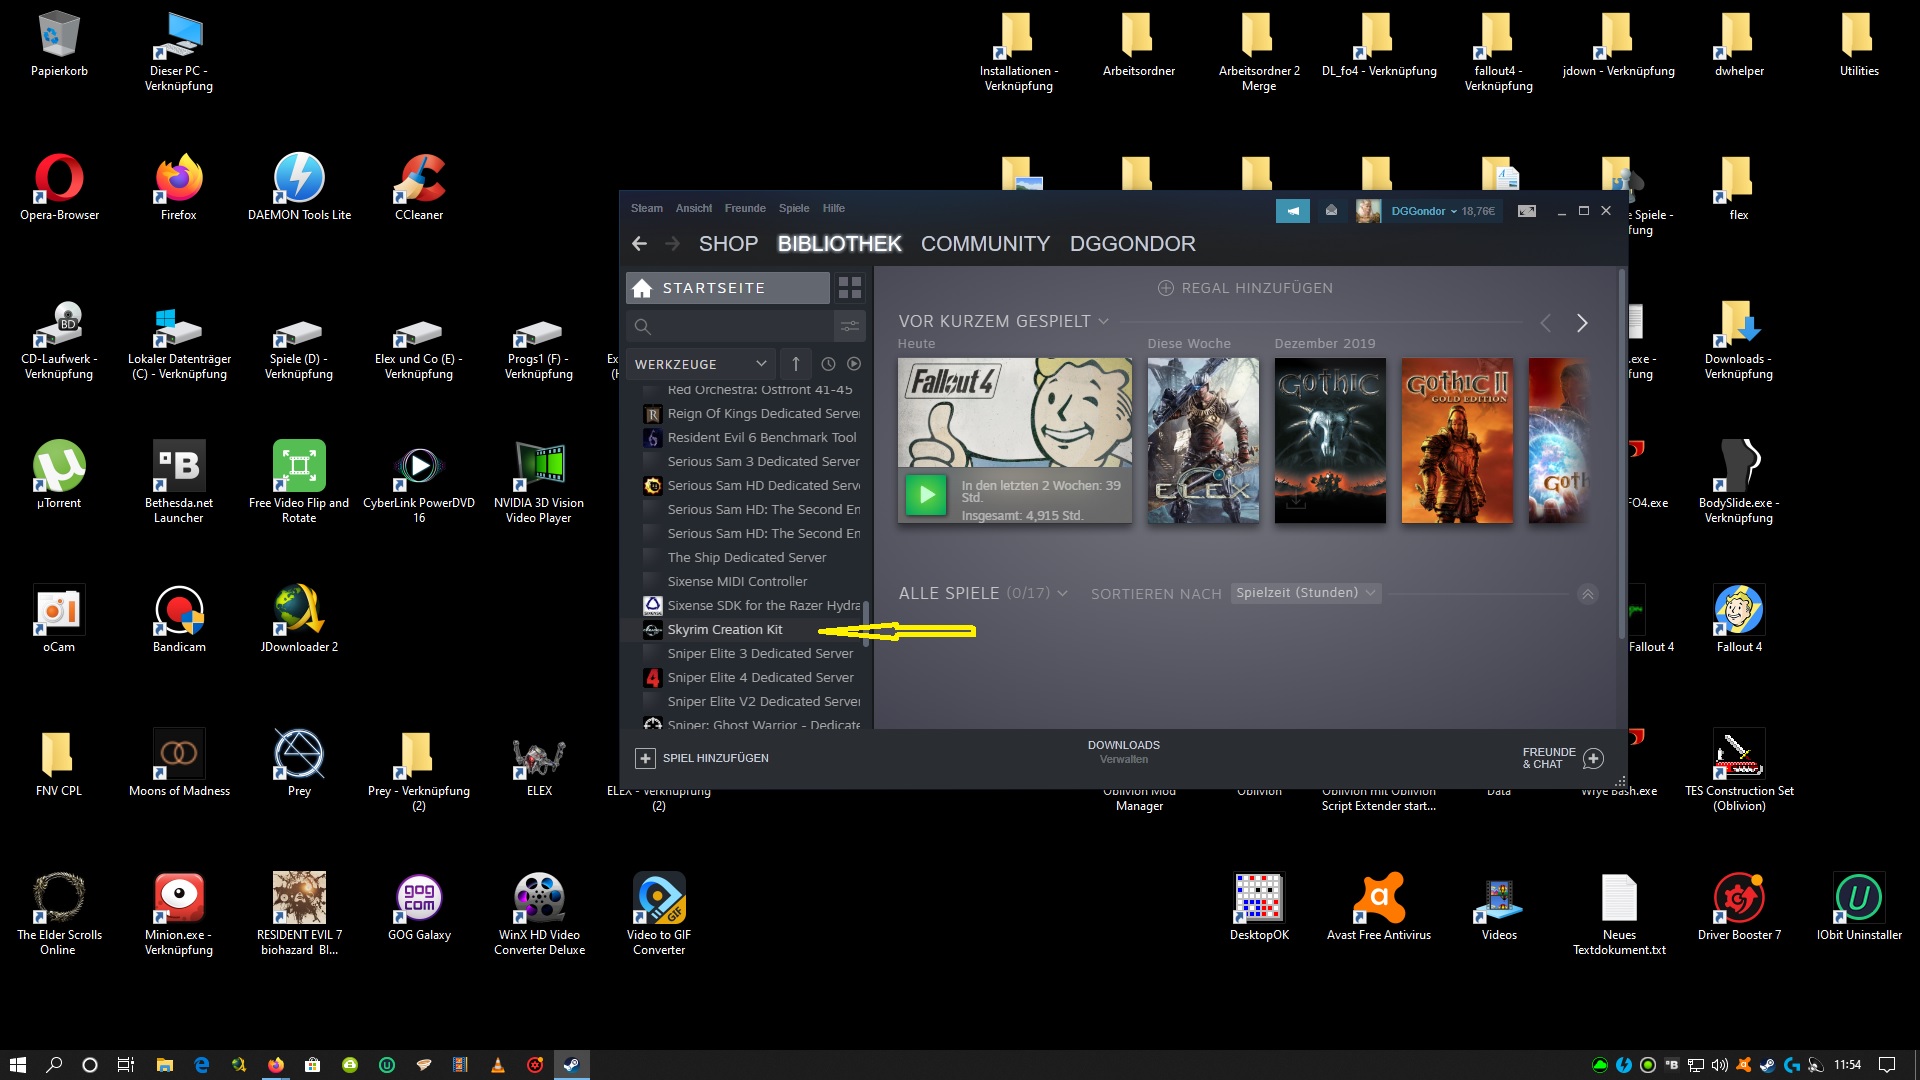Go back with the left arrow
This screenshot has height=1080, width=1920.
pyautogui.click(x=640, y=244)
